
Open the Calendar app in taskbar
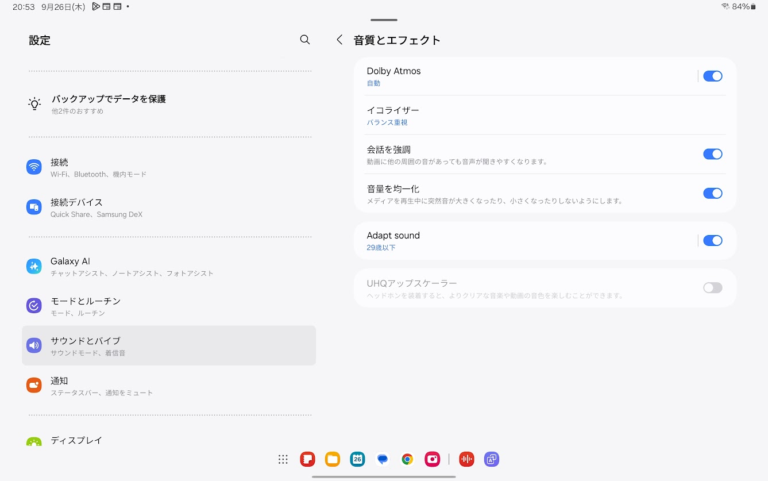(357, 459)
